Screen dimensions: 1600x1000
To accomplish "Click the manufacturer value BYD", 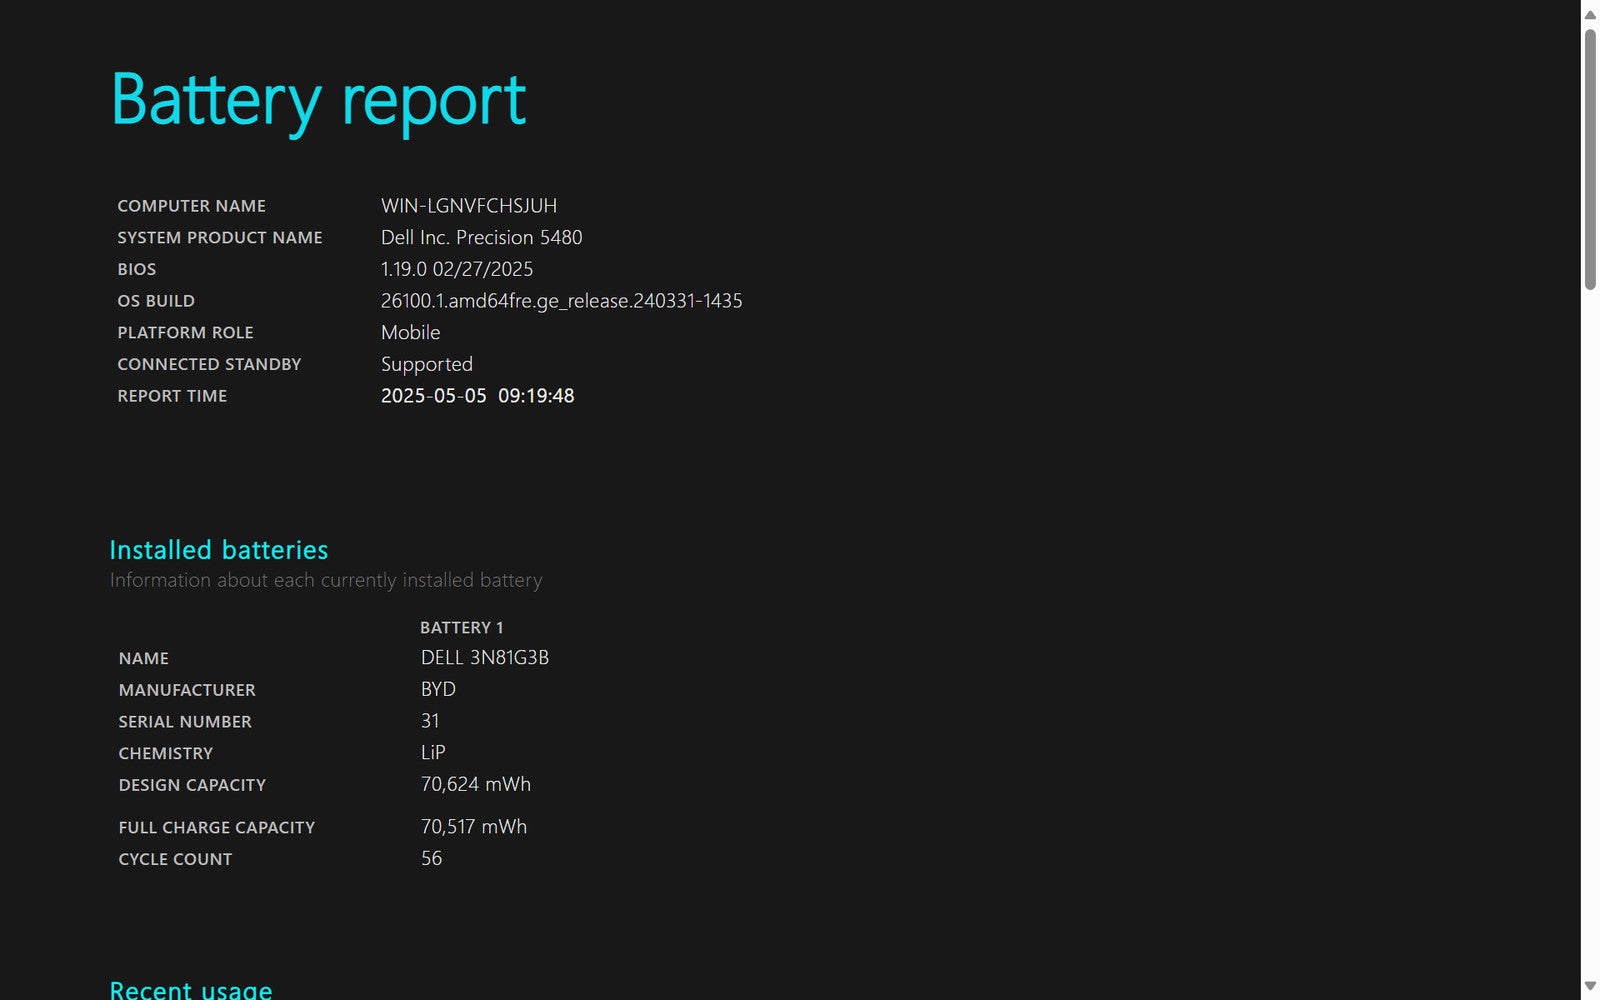I will point(438,690).
